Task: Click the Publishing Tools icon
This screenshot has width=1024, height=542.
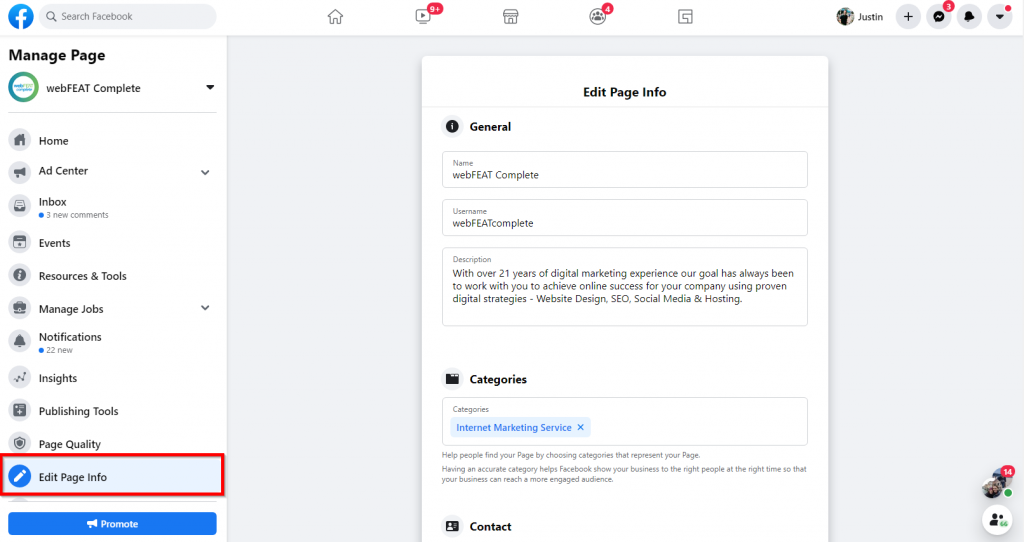Action: [20, 410]
